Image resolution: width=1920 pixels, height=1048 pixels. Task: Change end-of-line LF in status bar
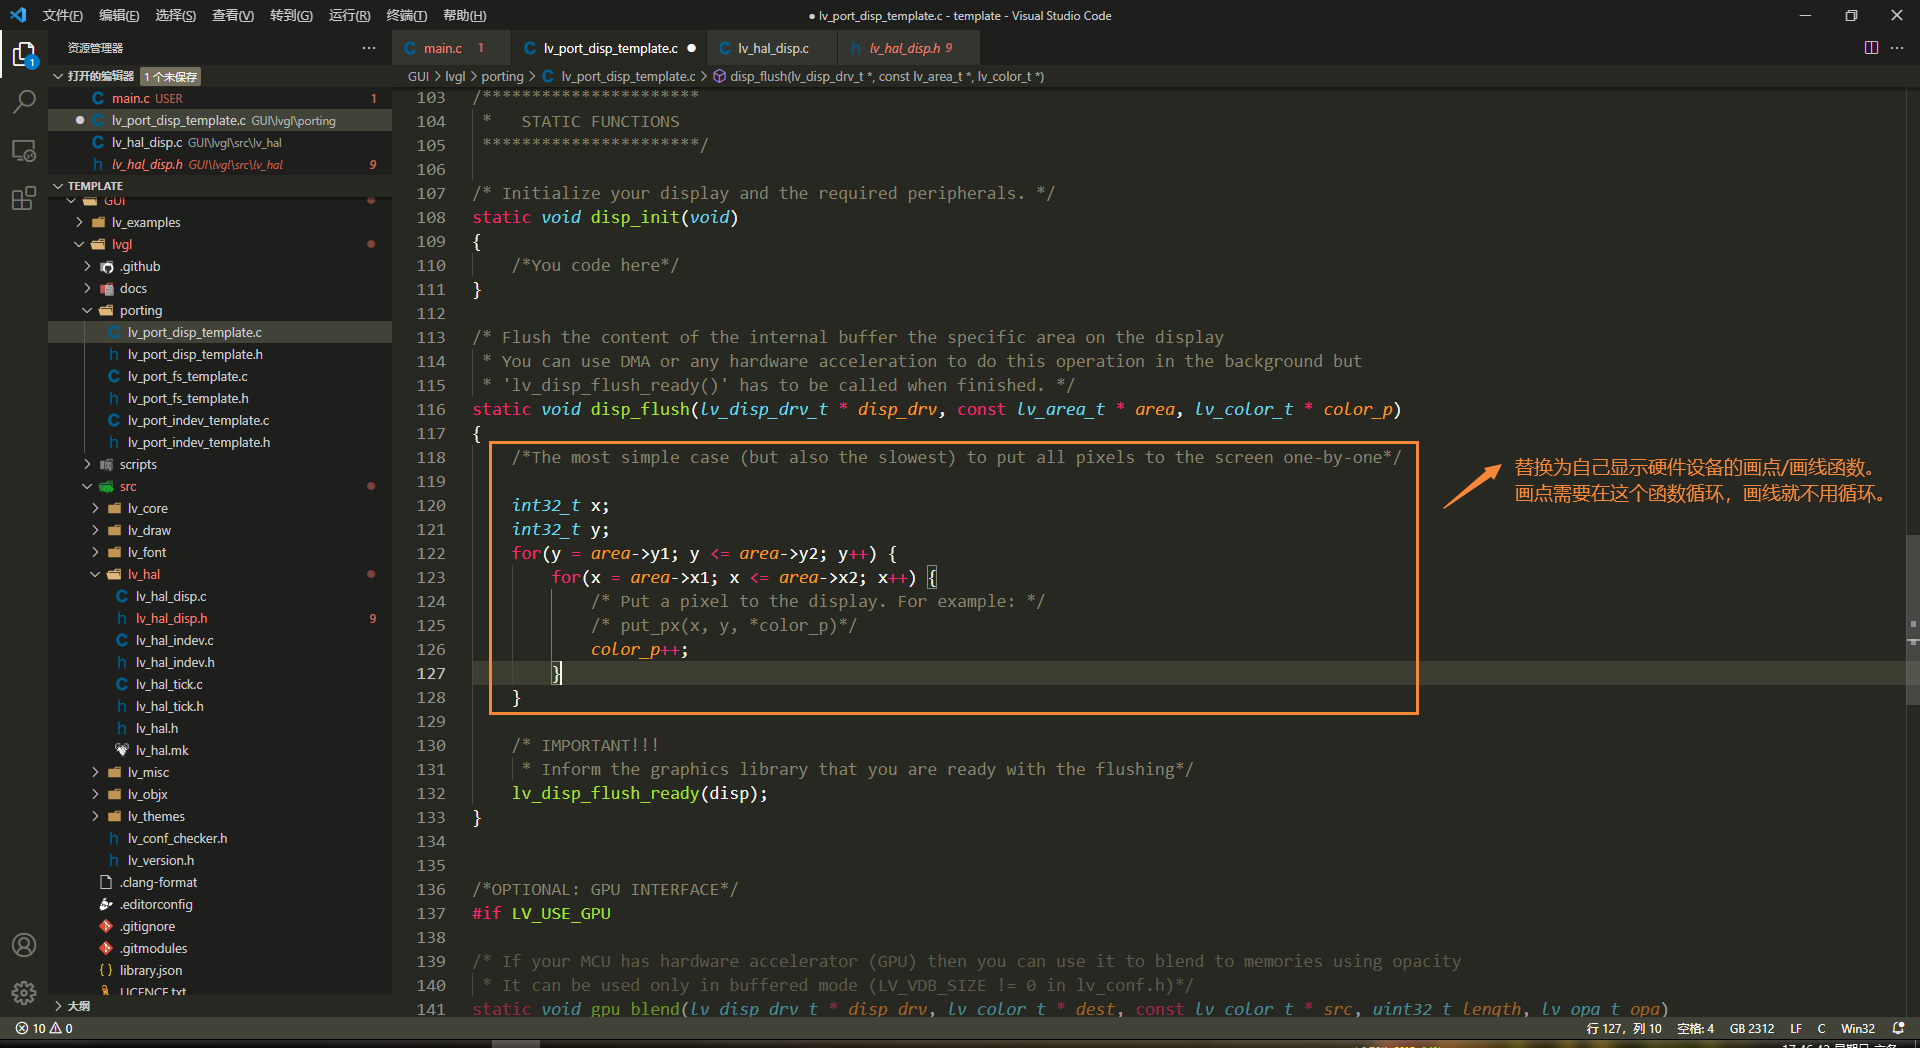(x=1796, y=1028)
